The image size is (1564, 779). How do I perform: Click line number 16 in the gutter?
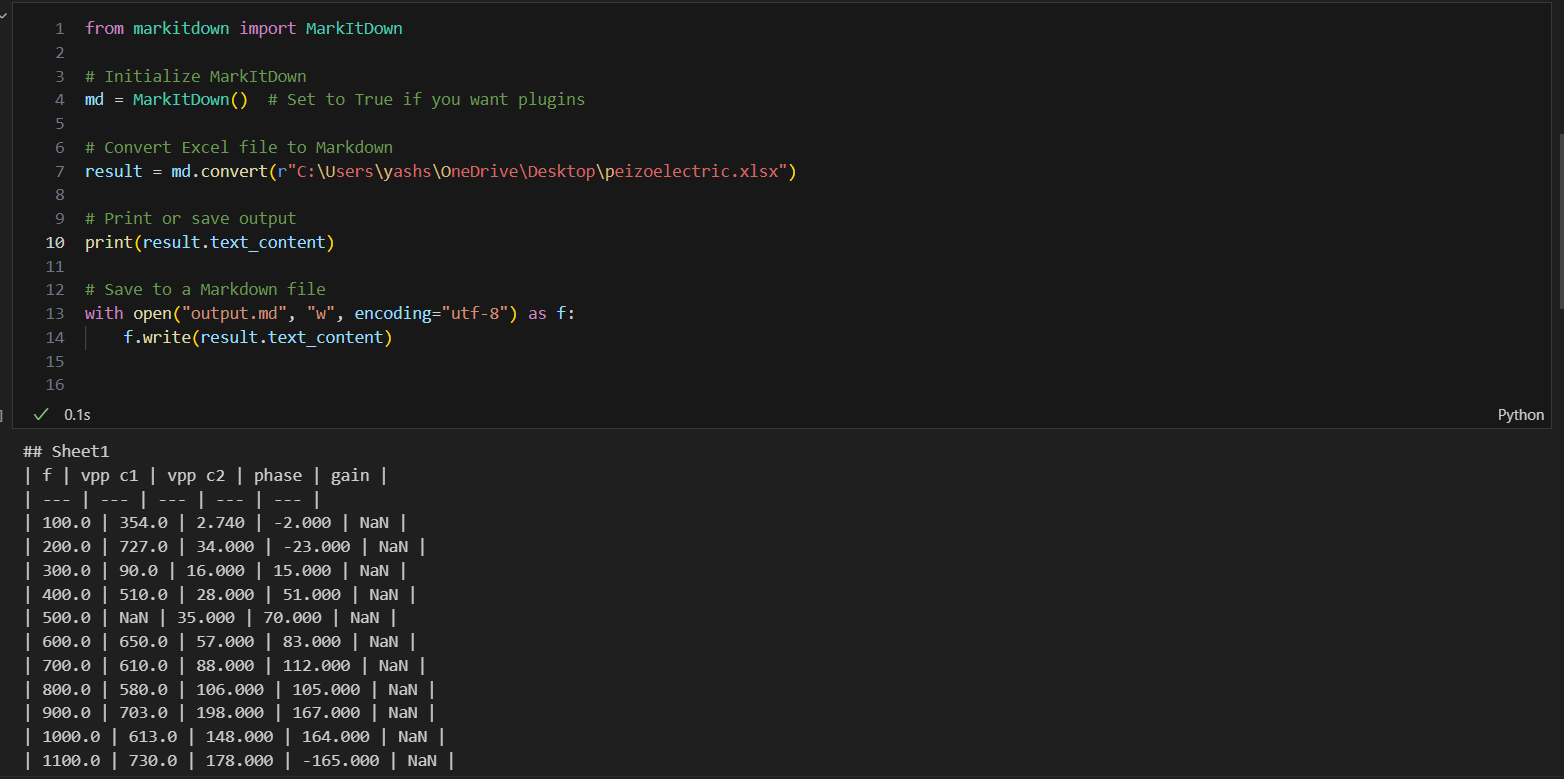click(54, 385)
